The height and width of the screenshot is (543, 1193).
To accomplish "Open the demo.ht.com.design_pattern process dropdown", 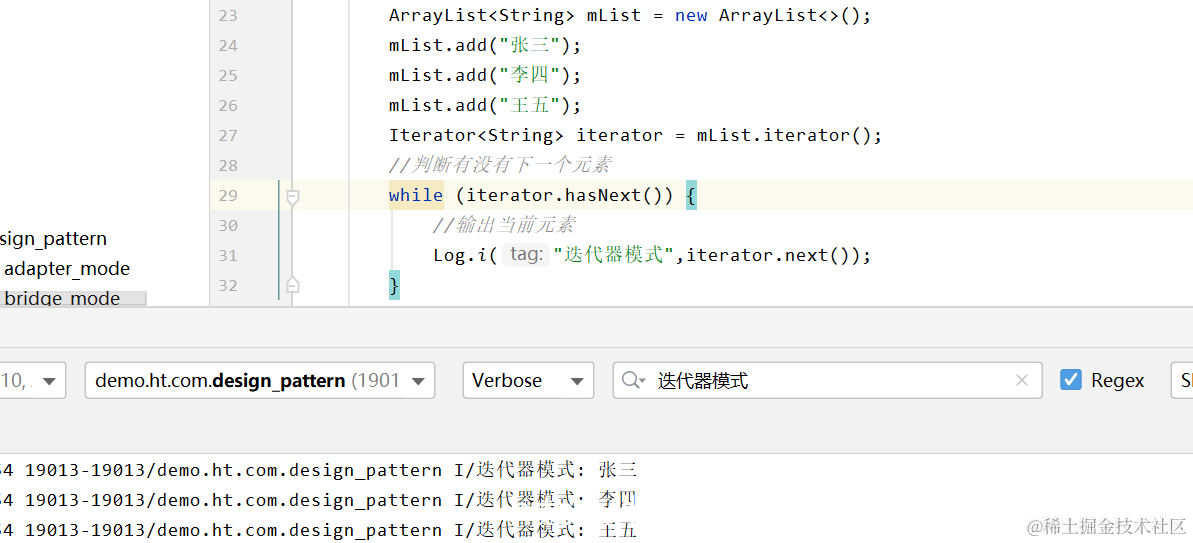I will pyautogui.click(x=260, y=380).
